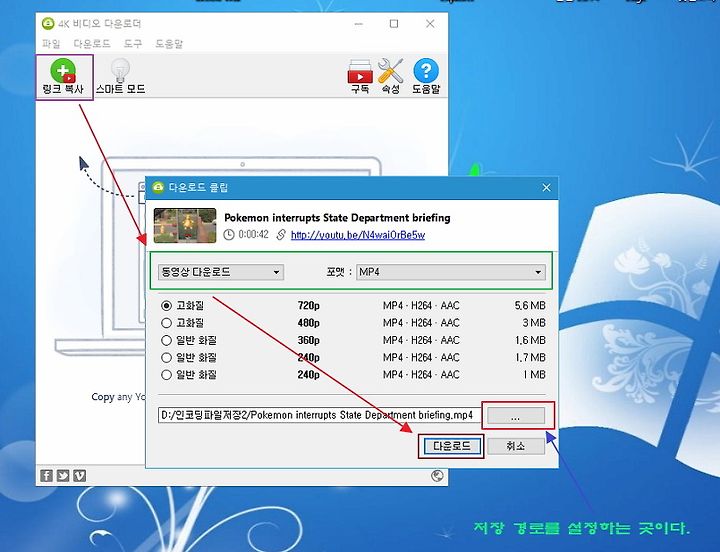720x552 pixels.
Task: Select the 720p high quality option
Action: (x=166, y=305)
